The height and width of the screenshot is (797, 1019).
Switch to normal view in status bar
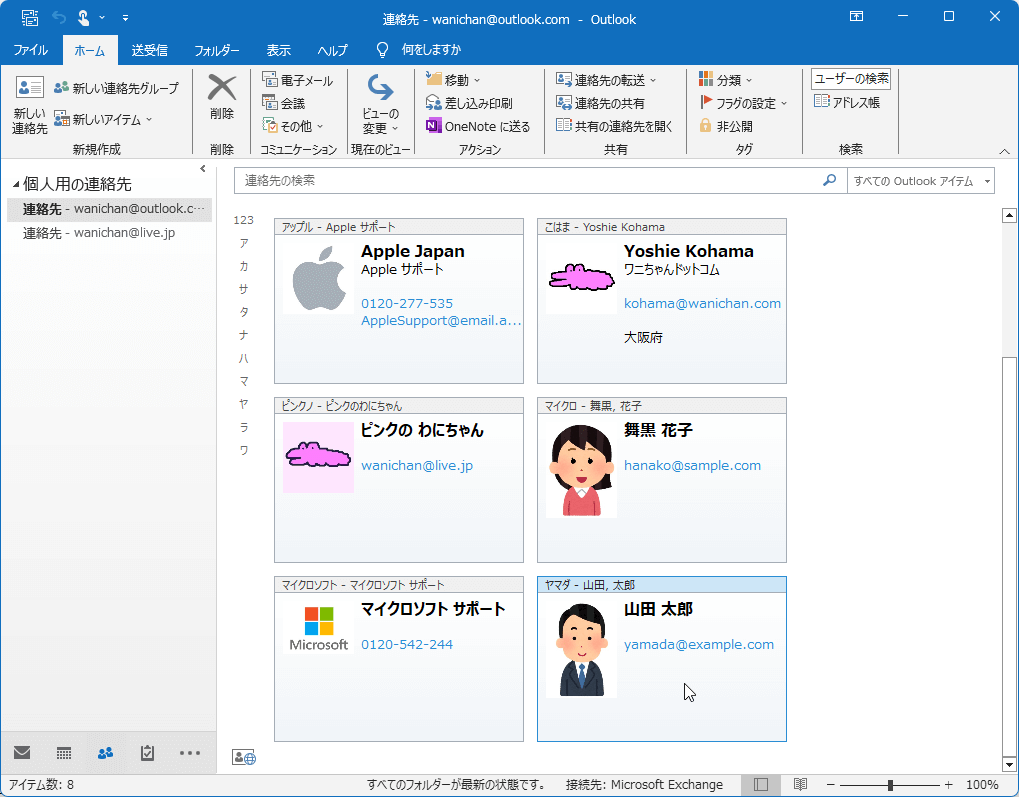coord(761,785)
